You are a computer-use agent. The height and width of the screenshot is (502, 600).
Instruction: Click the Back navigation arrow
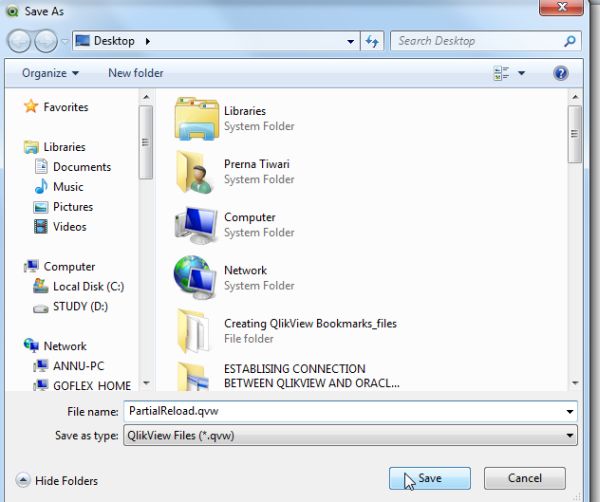(x=19, y=41)
